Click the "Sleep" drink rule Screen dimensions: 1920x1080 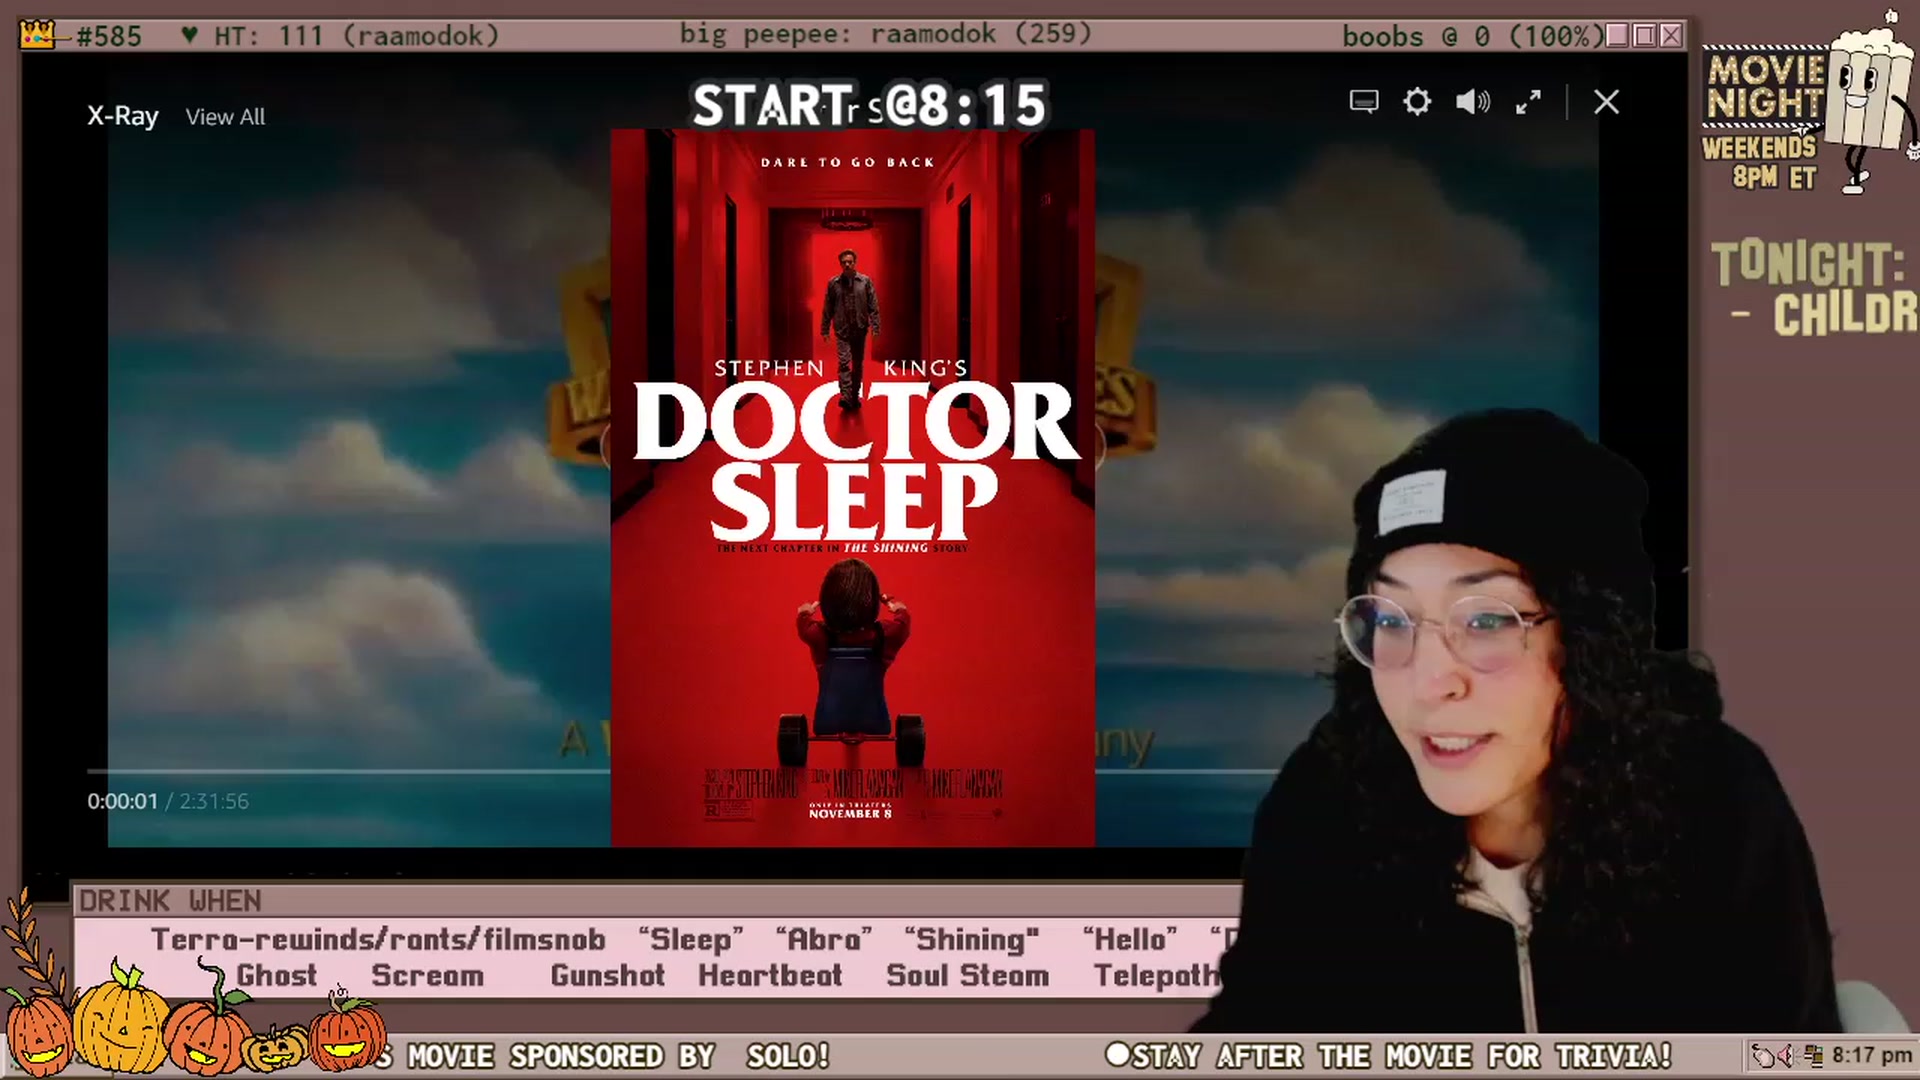(x=691, y=940)
